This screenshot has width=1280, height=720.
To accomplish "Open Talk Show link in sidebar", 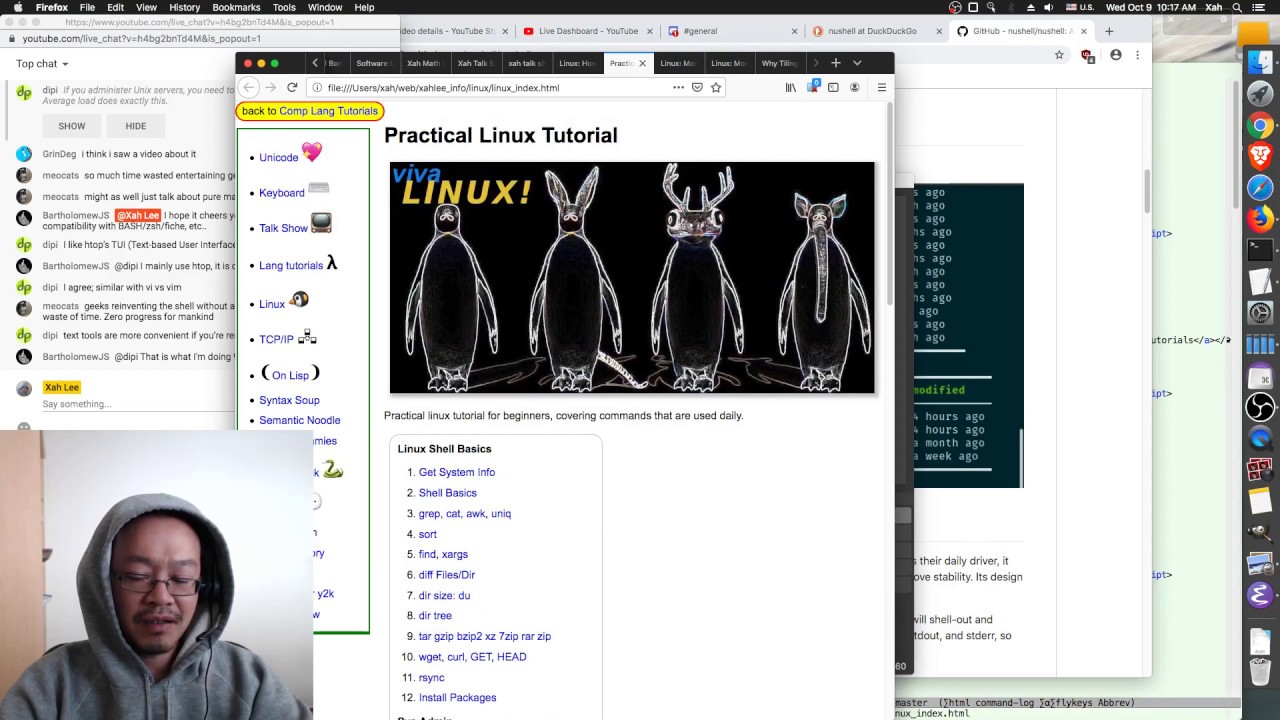I will tap(283, 228).
